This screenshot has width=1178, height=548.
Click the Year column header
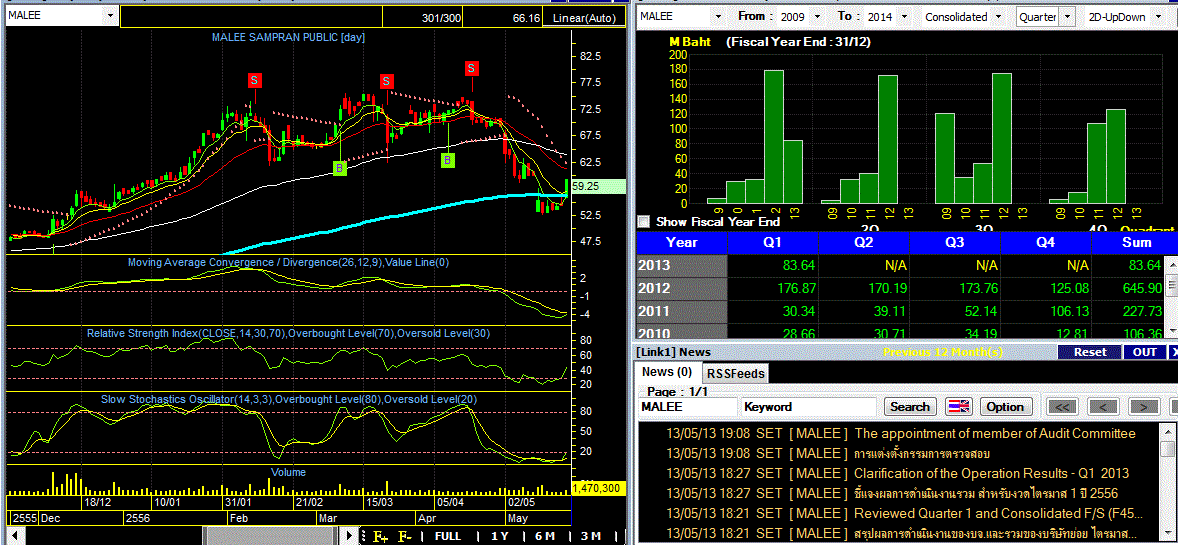681,243
